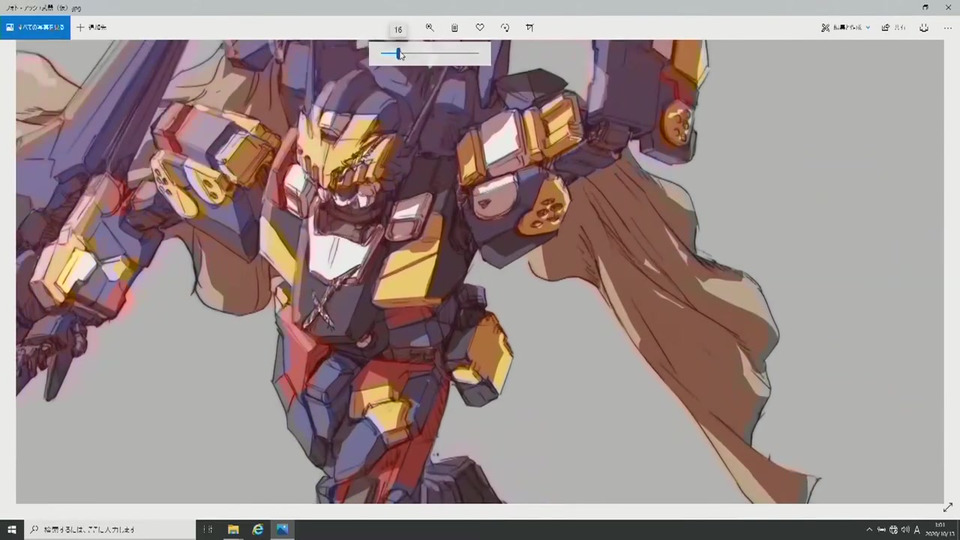Screen dimensions: 960x540
Task: Add the photo to favorites with the heart
Action: click(480, 28)
